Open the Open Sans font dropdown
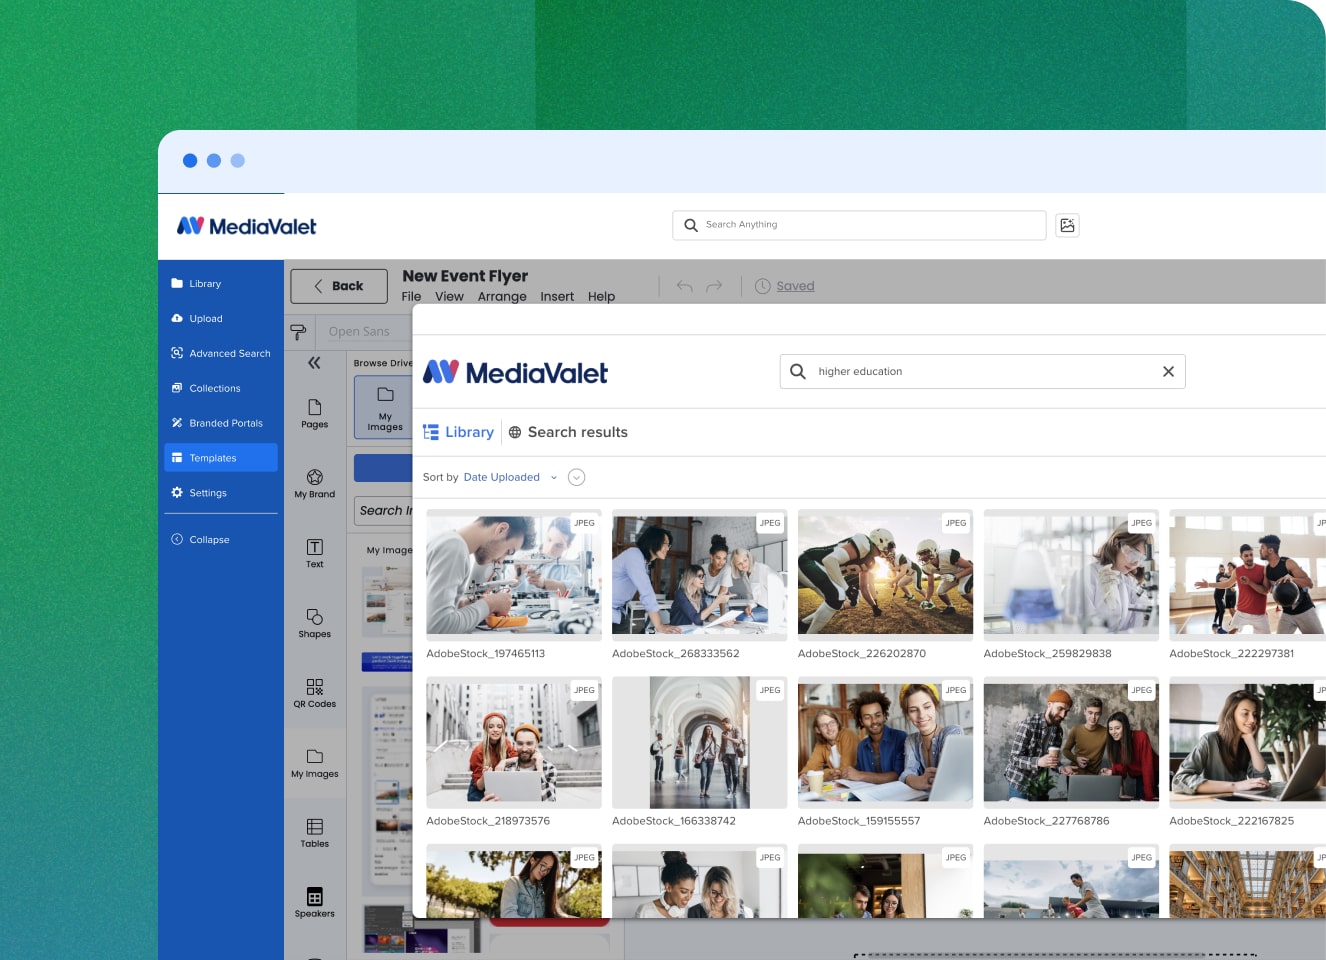Image resolution: width=1326 pixels, height=960 pixels. coord(360,332)
